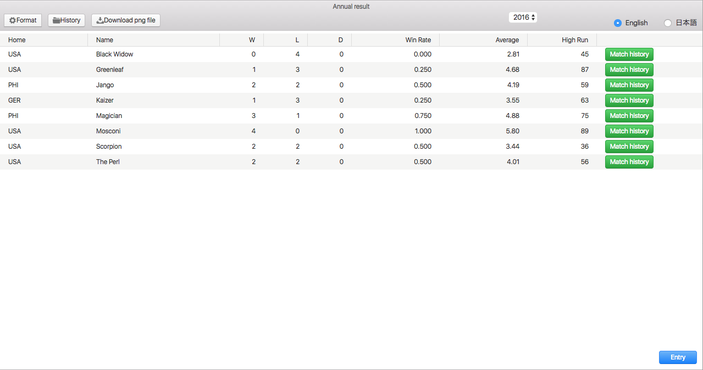
Task: Click The Perl's high run 56
Action: (x=584, y=162)
